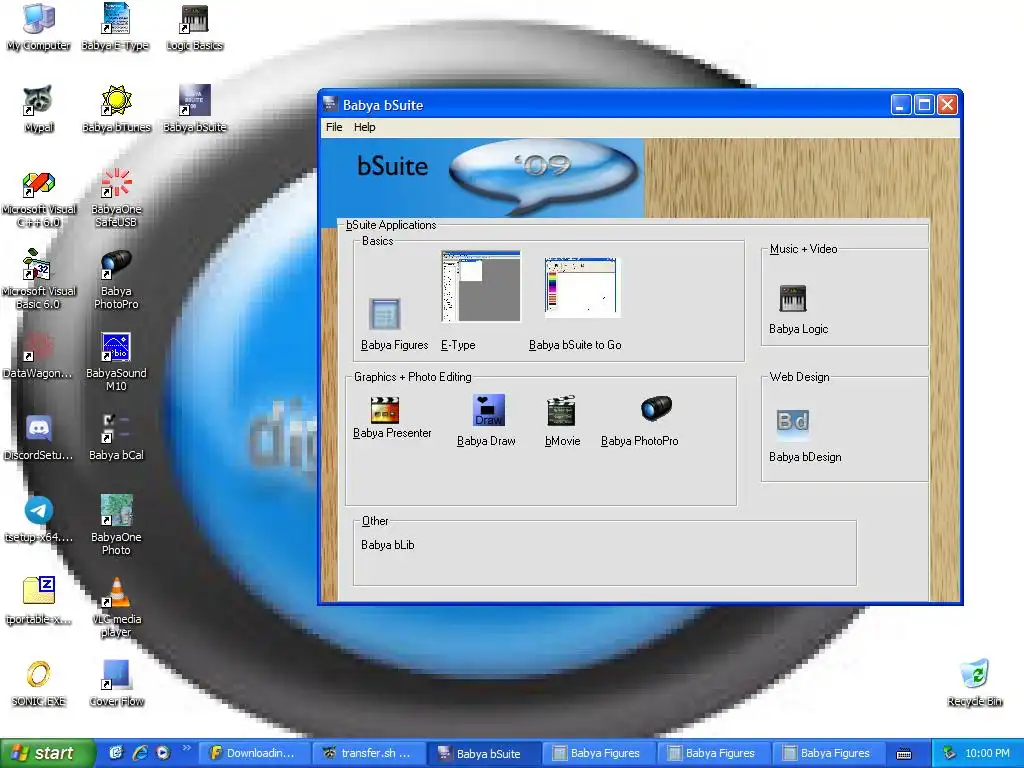
Task: Select Babya bCal desktop shortcut
Action: (x=116, y=438)
